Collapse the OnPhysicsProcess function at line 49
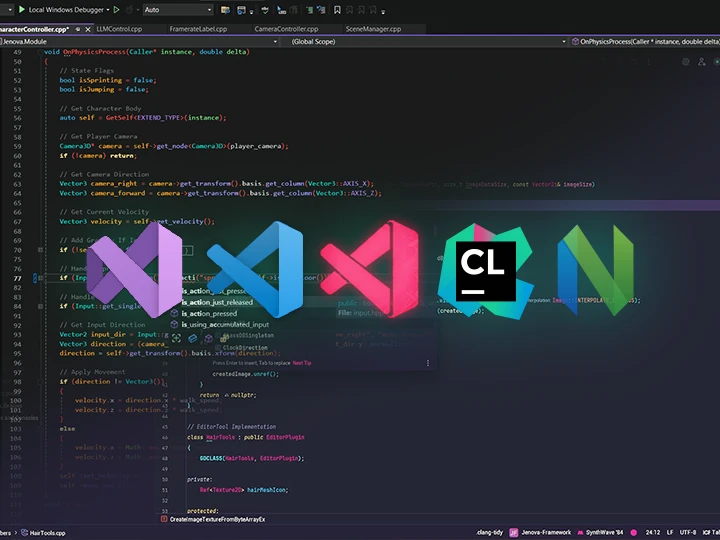 pos(40,52)
